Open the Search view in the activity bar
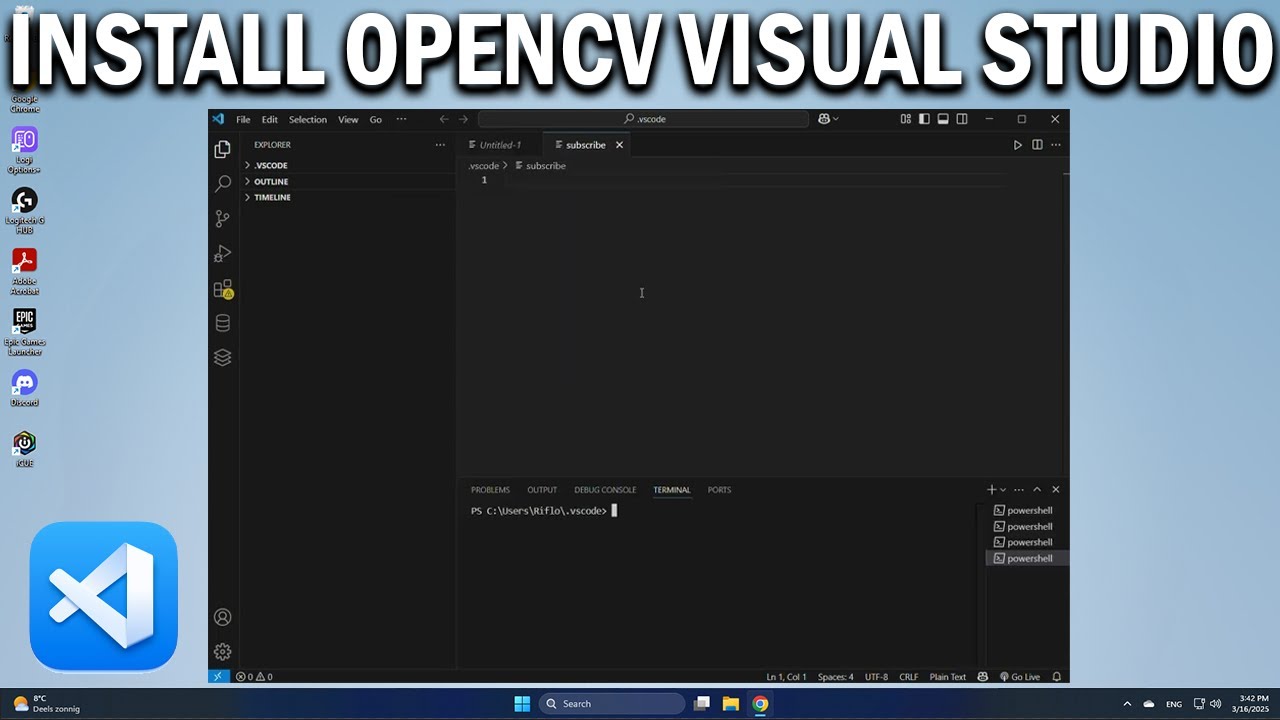 (x=222, y=184)
